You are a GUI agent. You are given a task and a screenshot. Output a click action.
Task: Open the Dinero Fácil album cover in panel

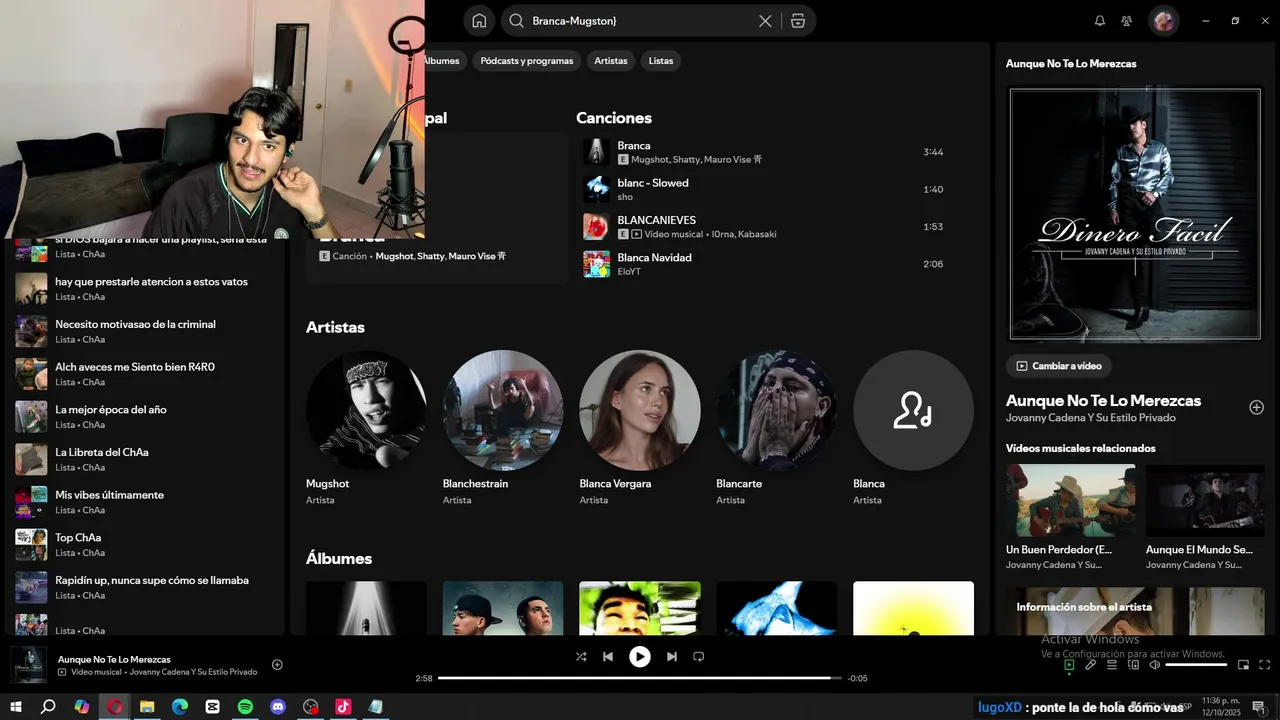point(1135,214)
